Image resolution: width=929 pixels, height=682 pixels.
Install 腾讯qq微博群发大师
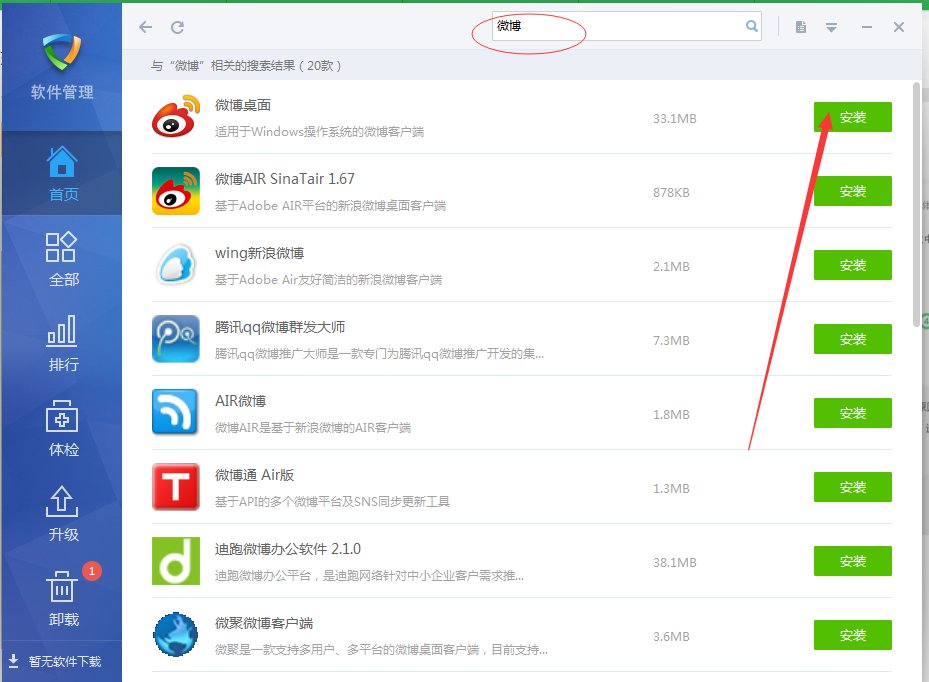853,339
